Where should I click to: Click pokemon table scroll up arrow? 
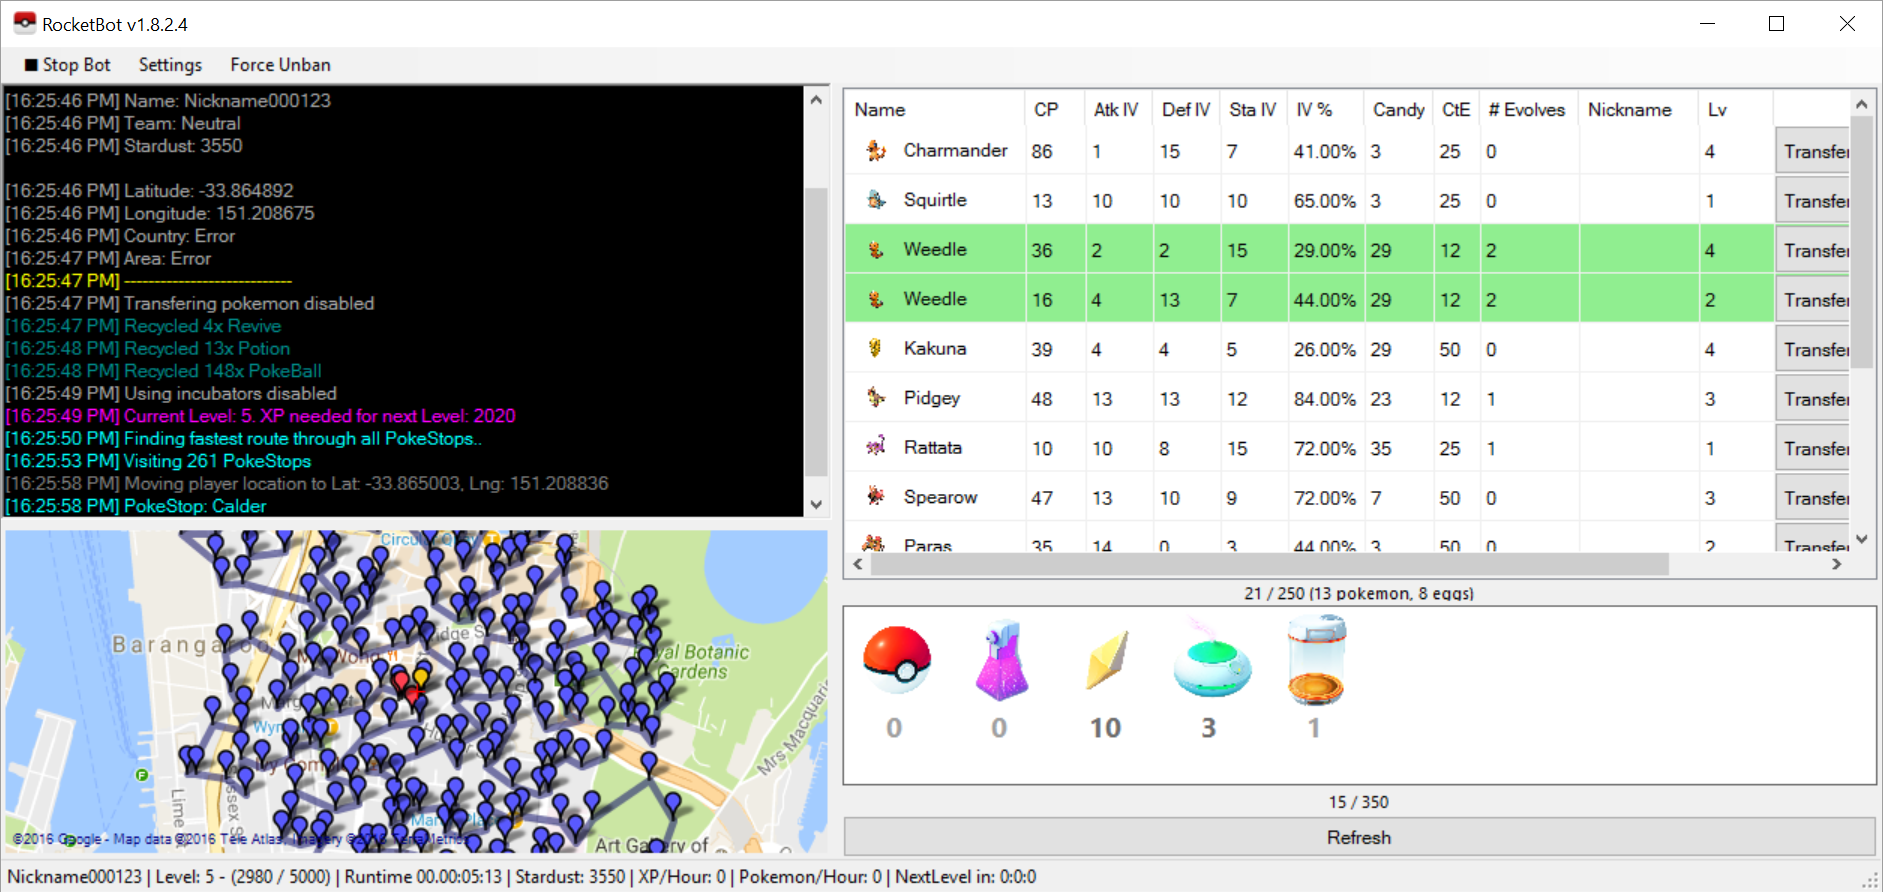click(1861, 104)
